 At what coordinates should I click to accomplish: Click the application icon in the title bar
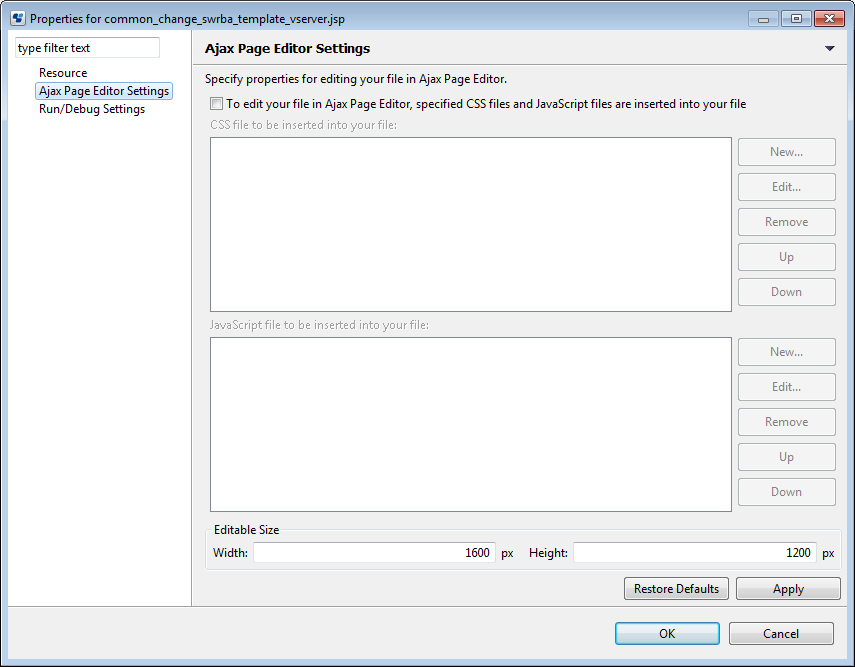(18, 19)
